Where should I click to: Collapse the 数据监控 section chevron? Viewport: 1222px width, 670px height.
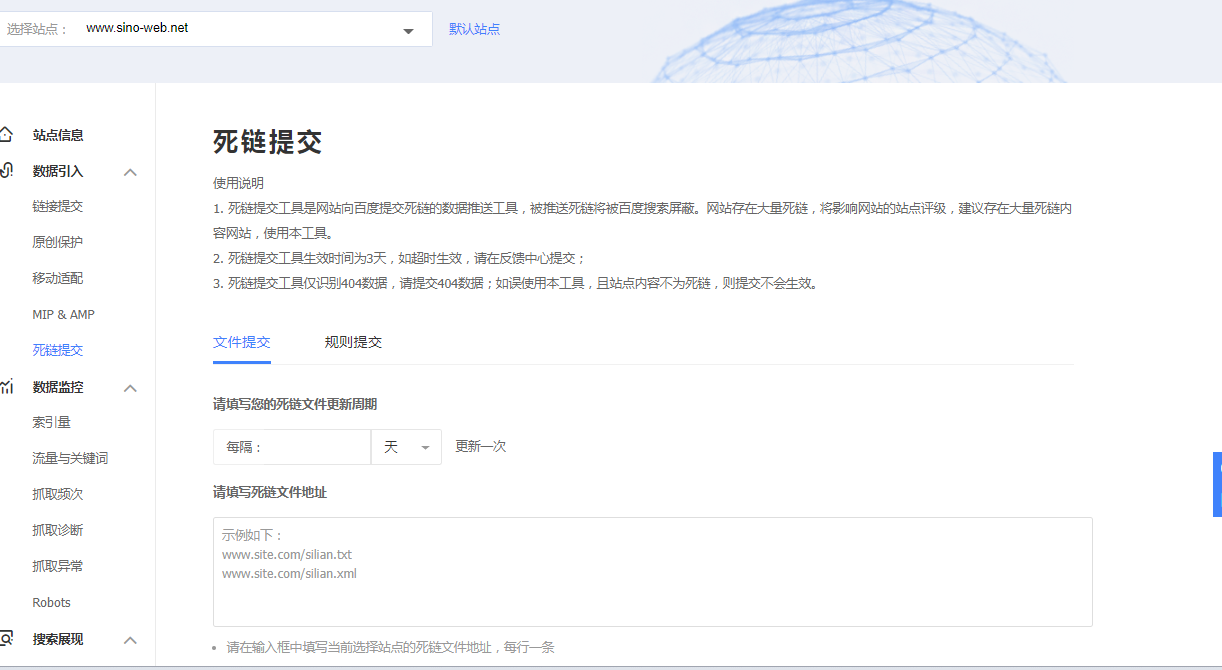pyautogui.click(x=130, y=388)
